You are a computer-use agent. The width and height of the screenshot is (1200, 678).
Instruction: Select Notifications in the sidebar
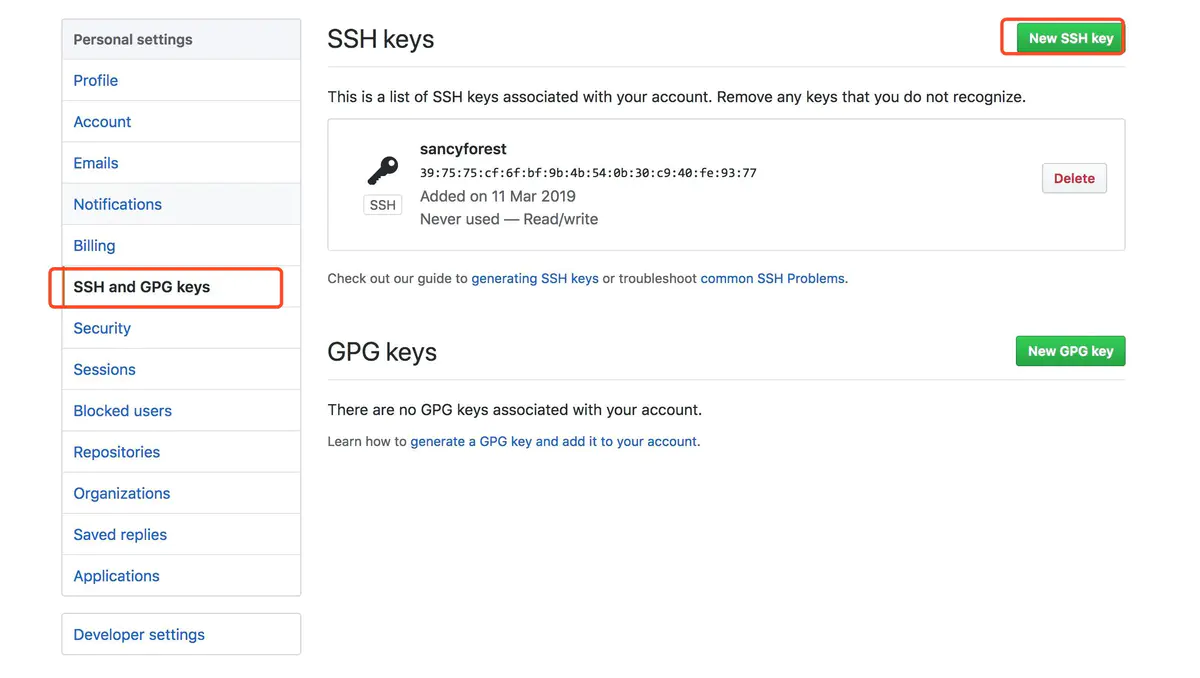click(117, 204)
